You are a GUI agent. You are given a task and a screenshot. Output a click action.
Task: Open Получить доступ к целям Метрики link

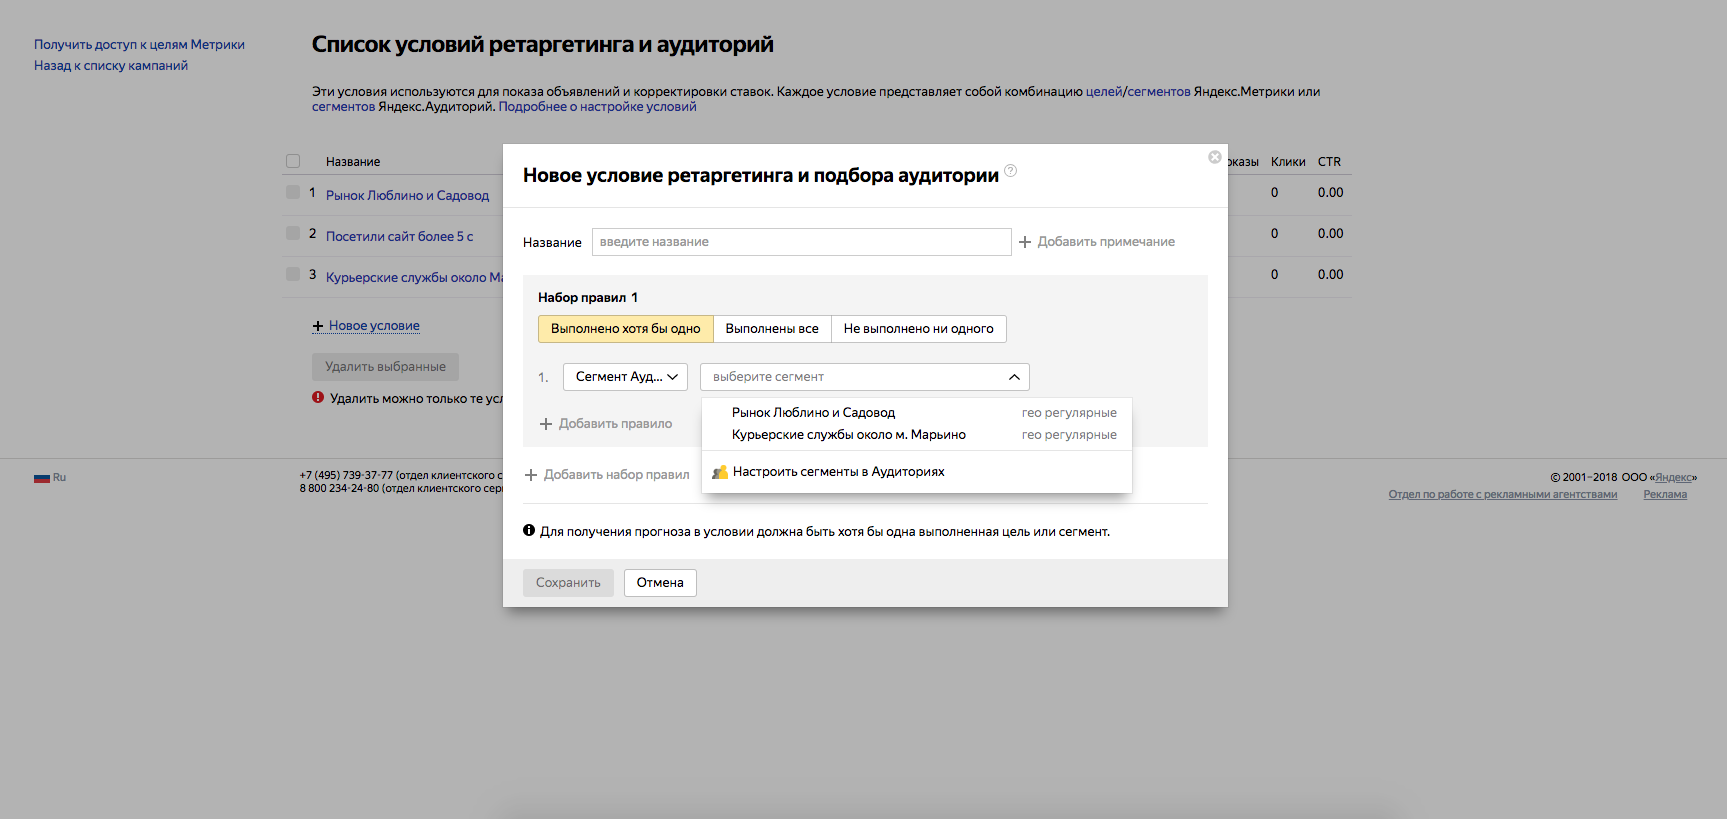pos(139,45)
